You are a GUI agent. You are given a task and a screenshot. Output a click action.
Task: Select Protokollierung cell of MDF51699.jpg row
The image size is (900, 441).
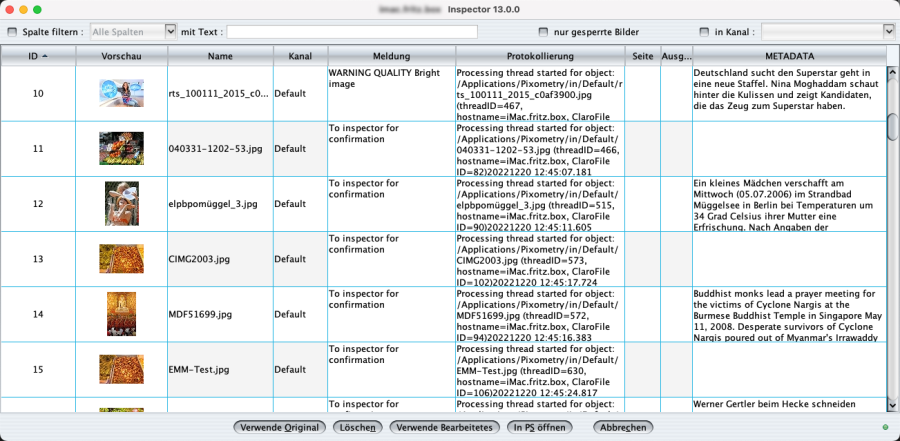click(x=541, y=314)
